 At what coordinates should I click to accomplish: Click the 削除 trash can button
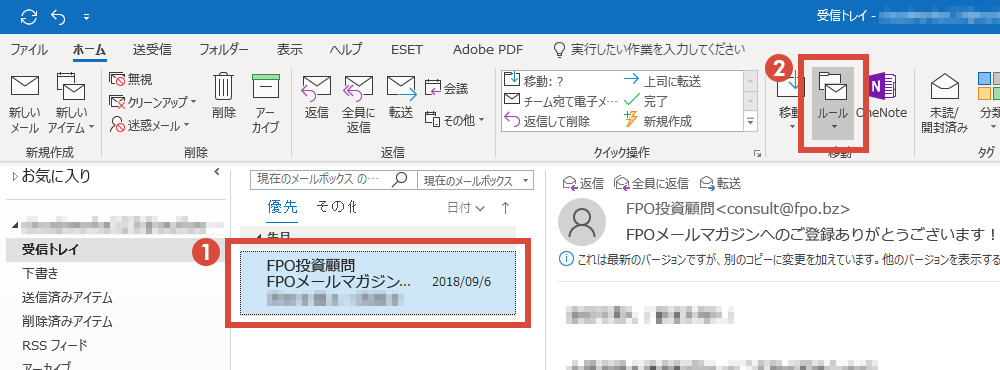224,96
